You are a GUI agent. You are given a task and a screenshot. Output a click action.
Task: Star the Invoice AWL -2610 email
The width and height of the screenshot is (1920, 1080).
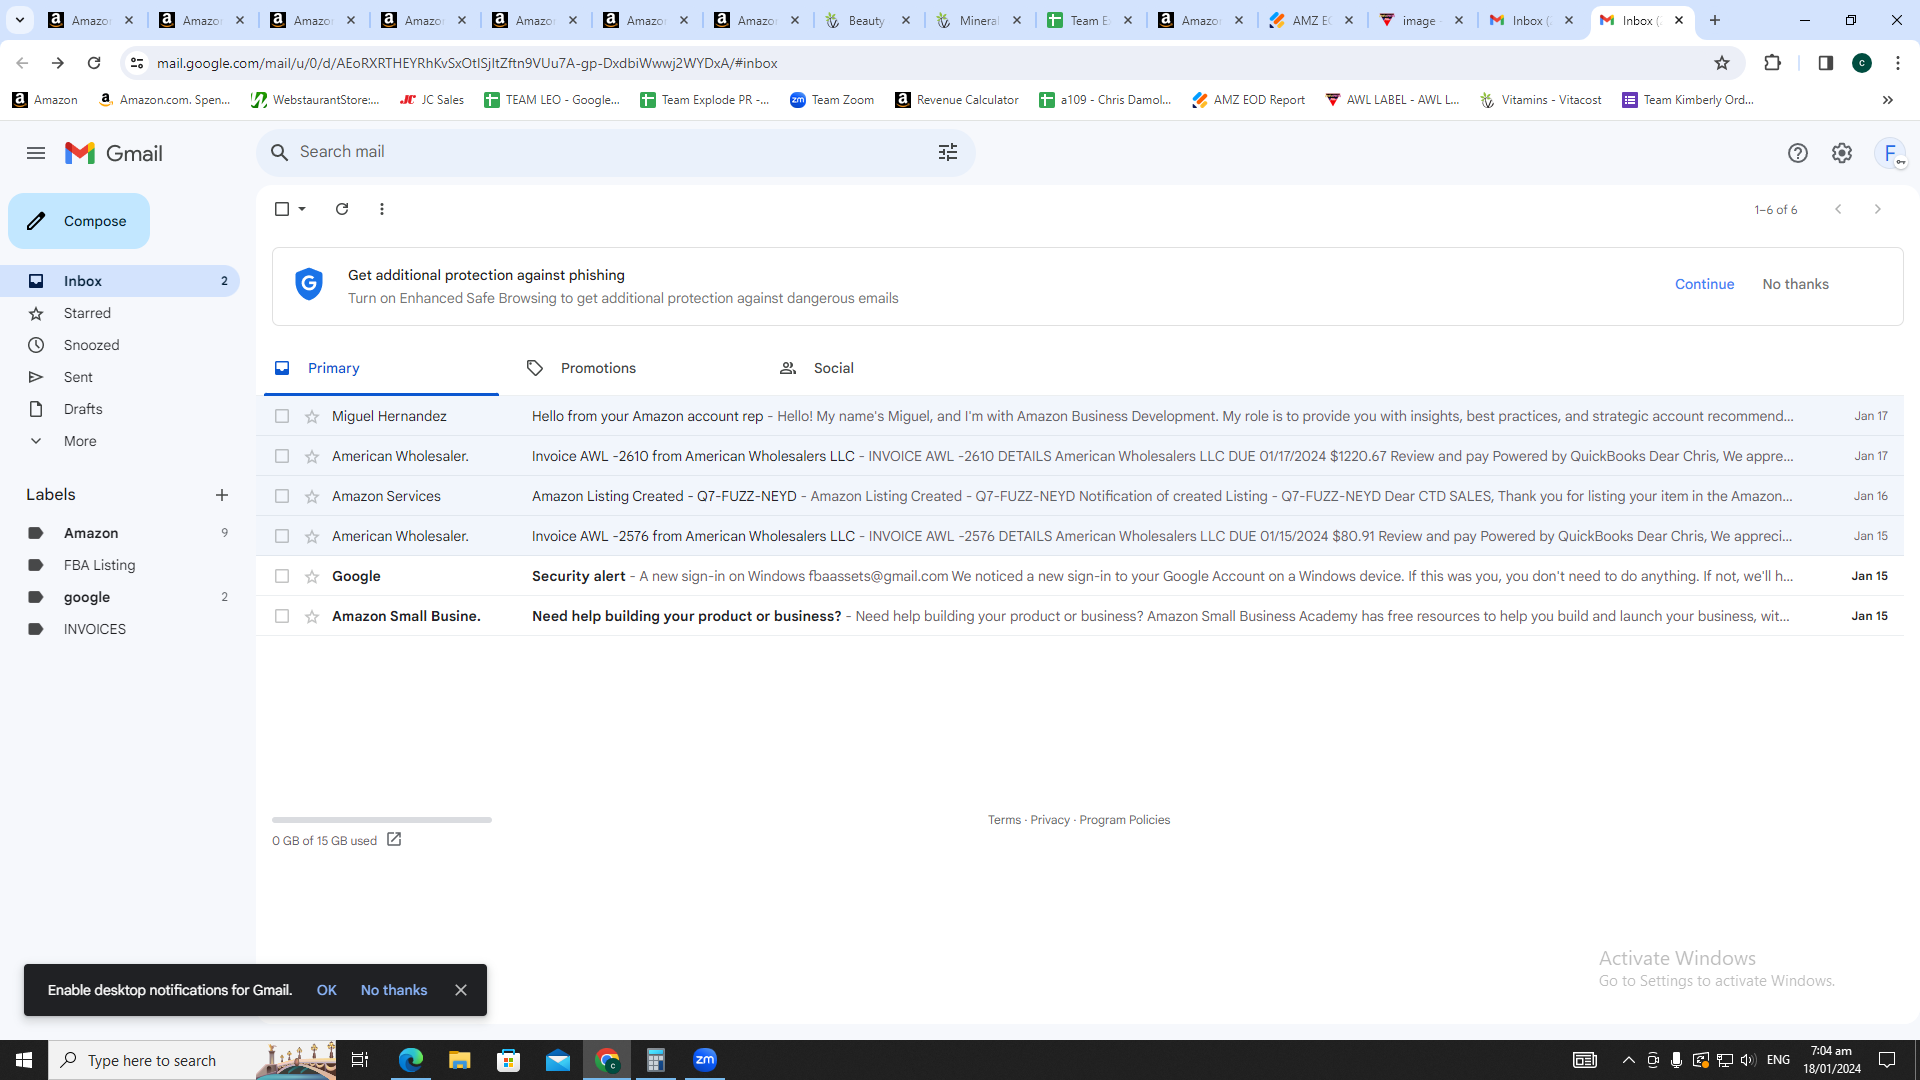click(312, 456)
